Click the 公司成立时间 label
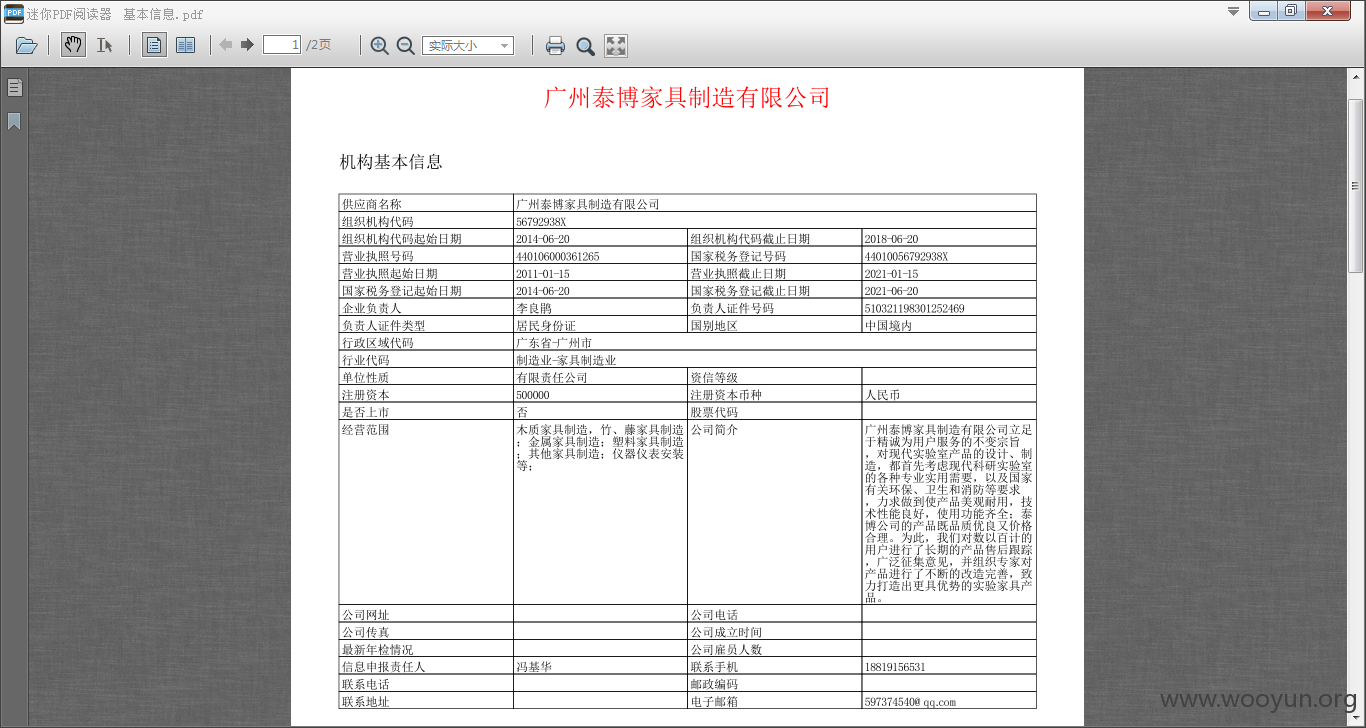This screenshot has width=1366, height=728. tap(726, 632)
